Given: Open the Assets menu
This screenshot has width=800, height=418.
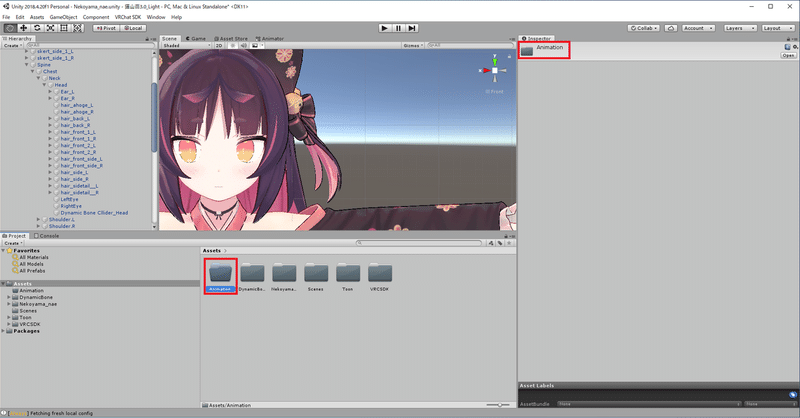Looking at the screenshot, I should 37,17.
